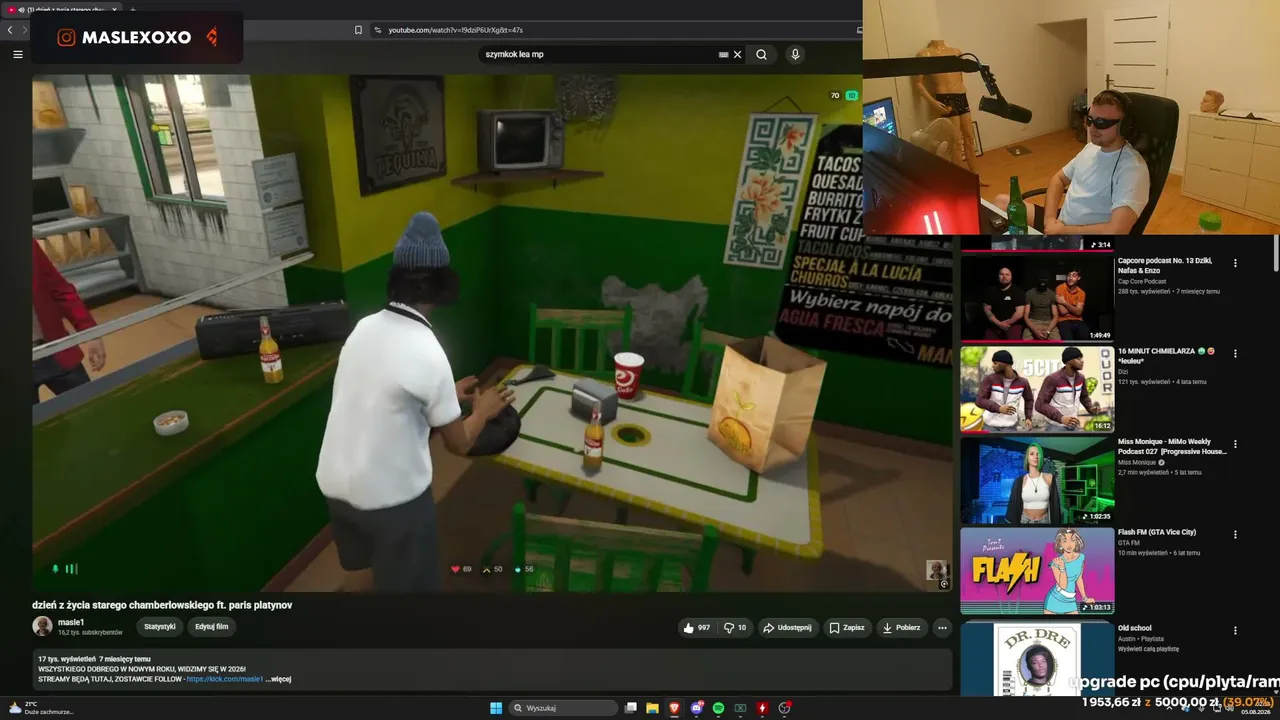Open the Flash FM (GTA Vice City) title
This screenshot has width=1280, height=720.
click(1157, 532)
